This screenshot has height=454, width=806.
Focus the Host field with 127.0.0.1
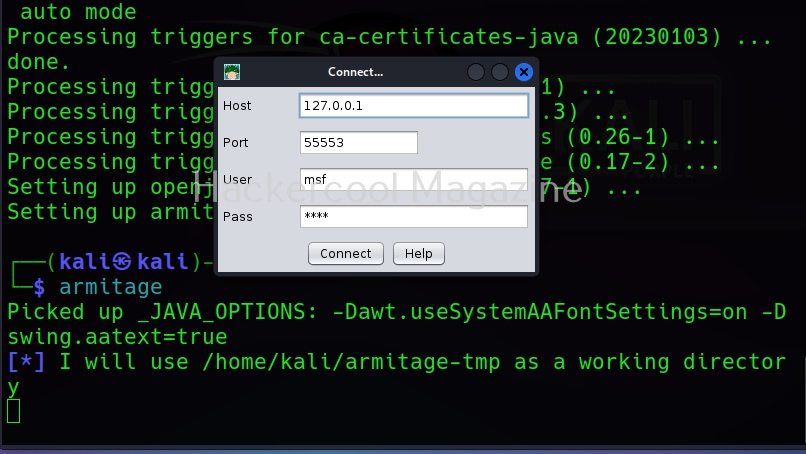click(x=413, y=105)
